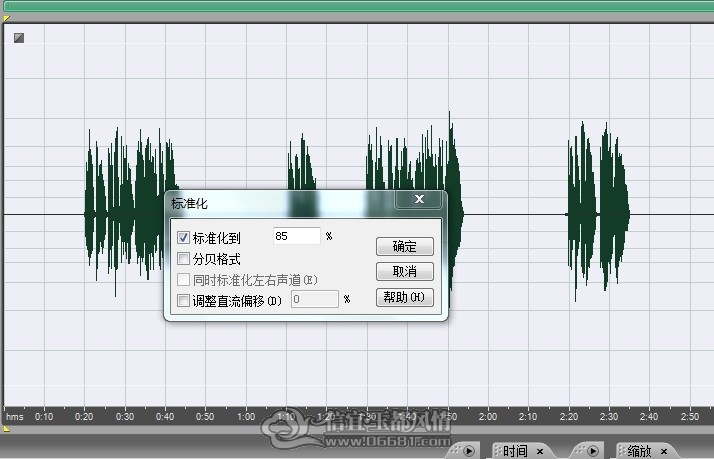Click 0:50 on the time ruler
The width and height of the screenshot is (714, 459).
[x=205, y=417]
